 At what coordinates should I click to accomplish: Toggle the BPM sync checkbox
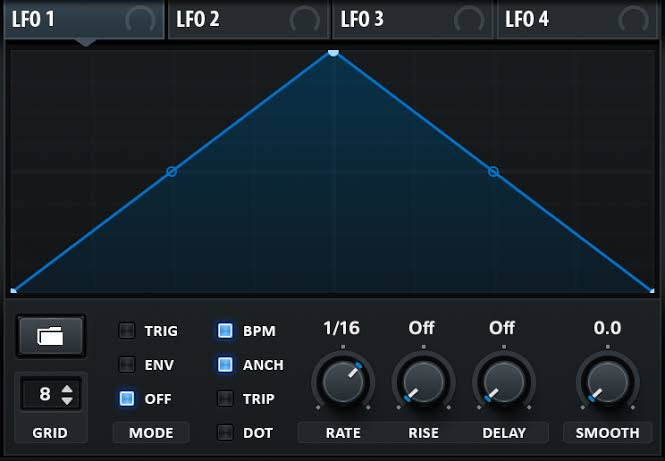click(225, 330)
